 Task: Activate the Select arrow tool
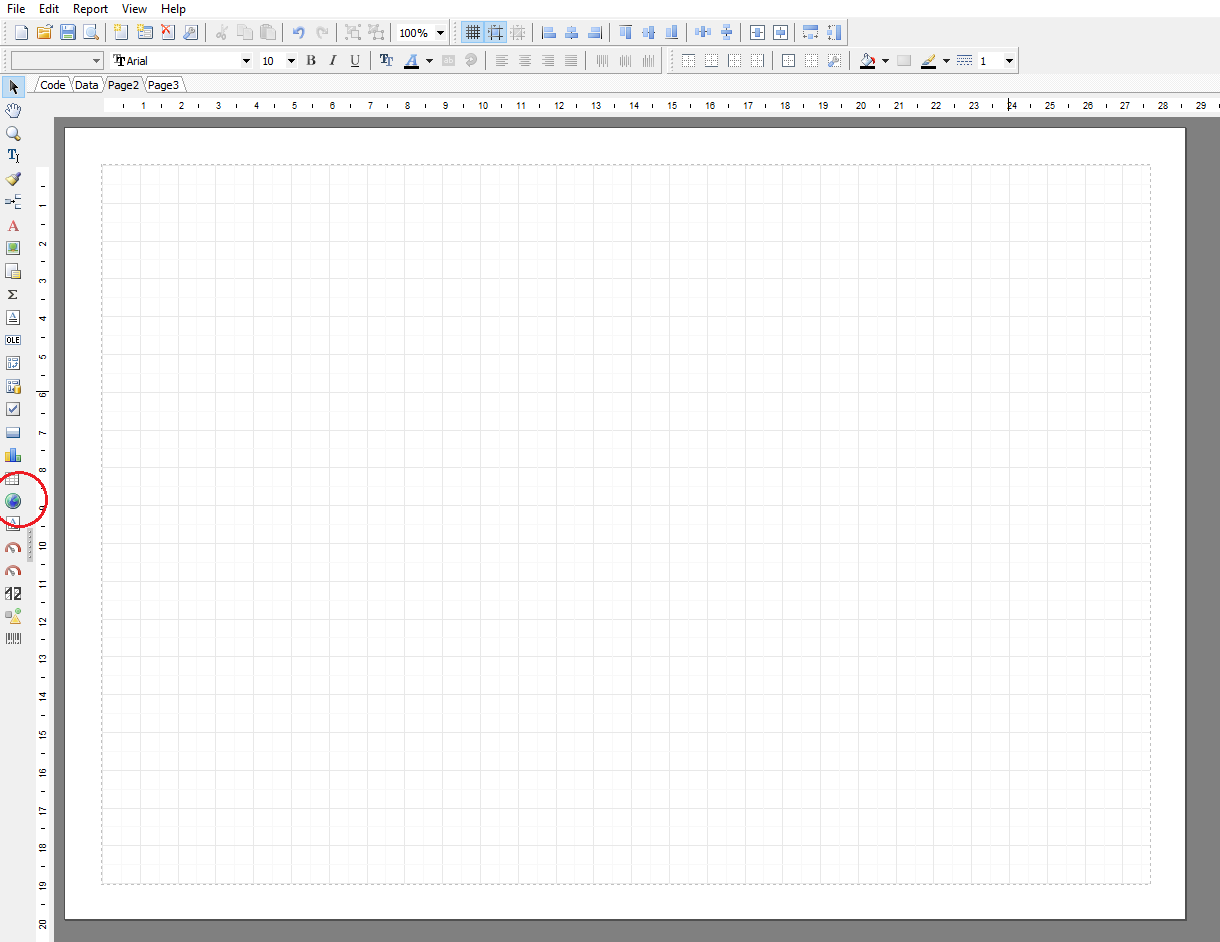coord(13,87)
